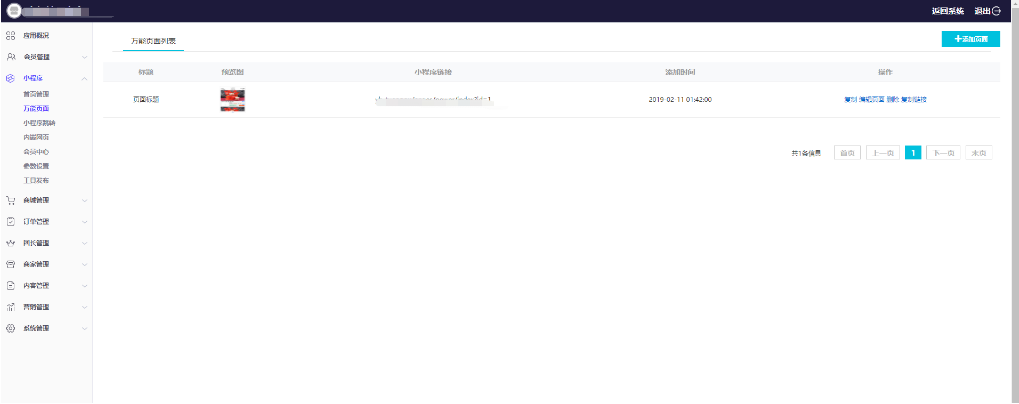Screen dimensions: 1019x404
Task: Go to 首页 first page button
Action: coord(847,153)
